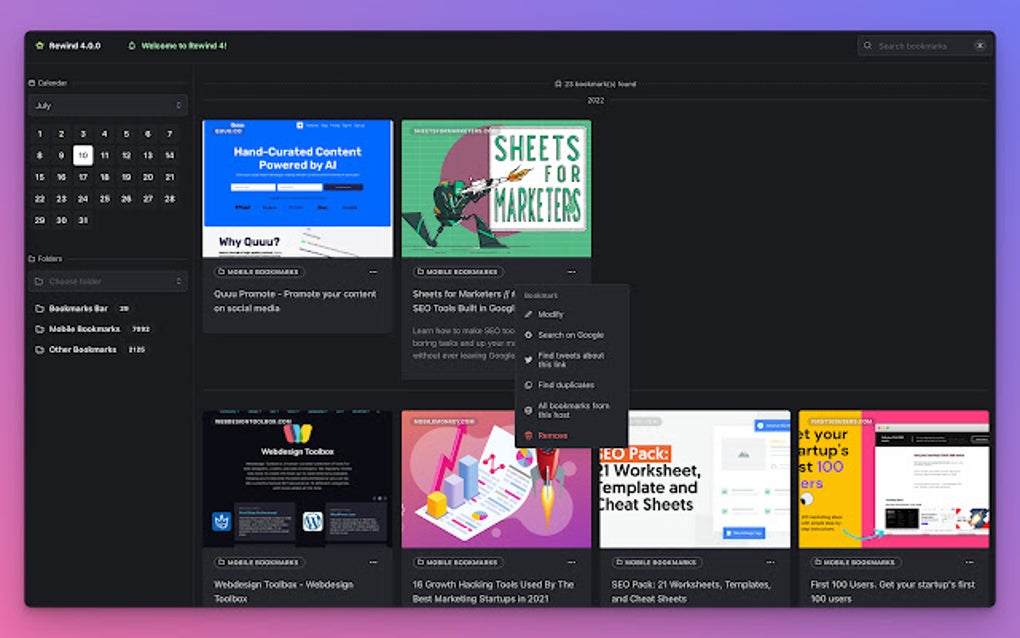The width and height of the screenshot is (1020, 638).
Task: Select day 24 in the calendar
Action: (83, 198)
